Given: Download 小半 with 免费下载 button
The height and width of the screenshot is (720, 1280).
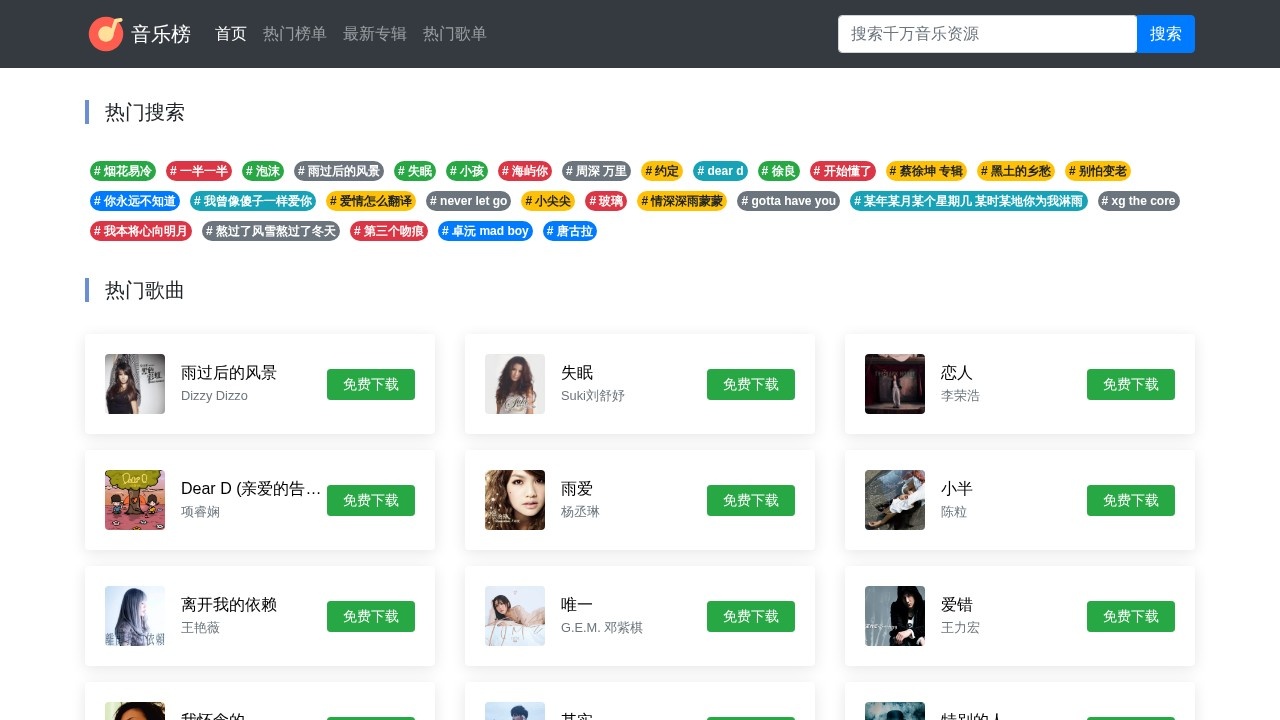Looking at the screenshot, I should coord(1130,500).
